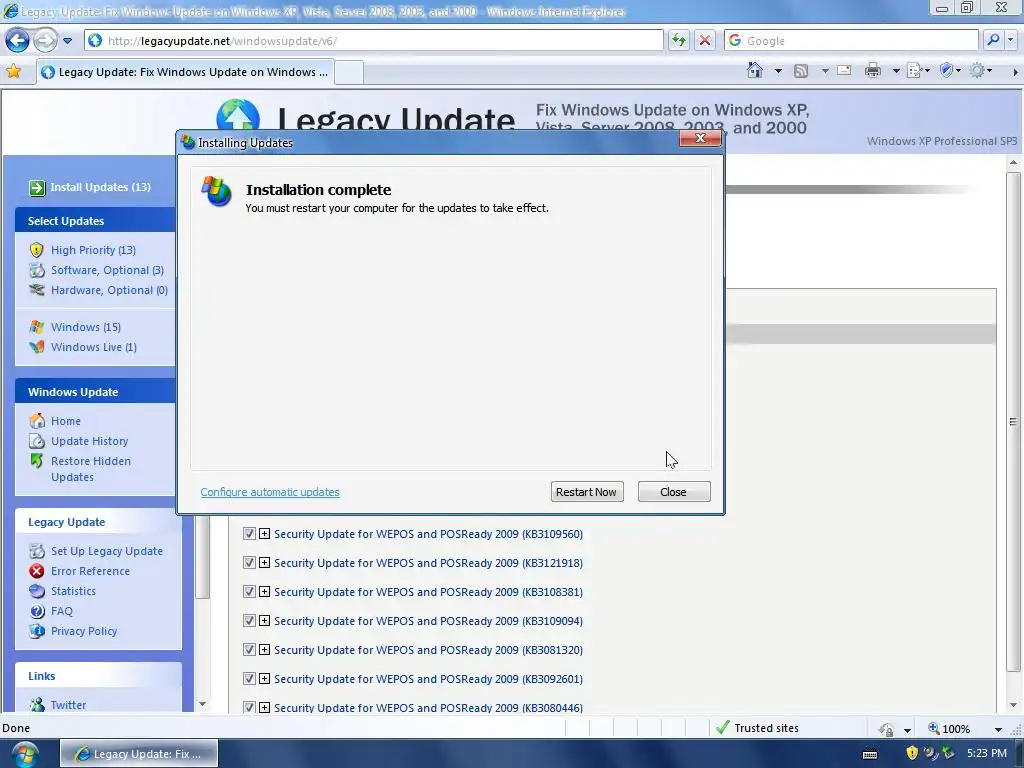This screenshot has width=1024, height=768.
Task: Open Configure automatic updates link
Action: 270,492
